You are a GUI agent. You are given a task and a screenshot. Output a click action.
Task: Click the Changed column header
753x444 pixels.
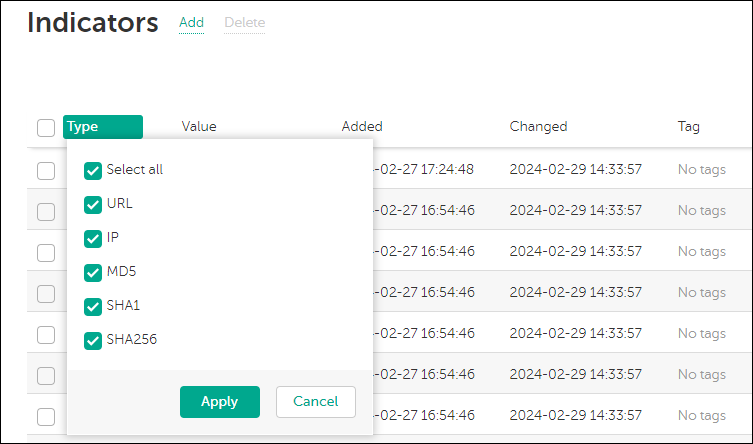pos(538,127)
